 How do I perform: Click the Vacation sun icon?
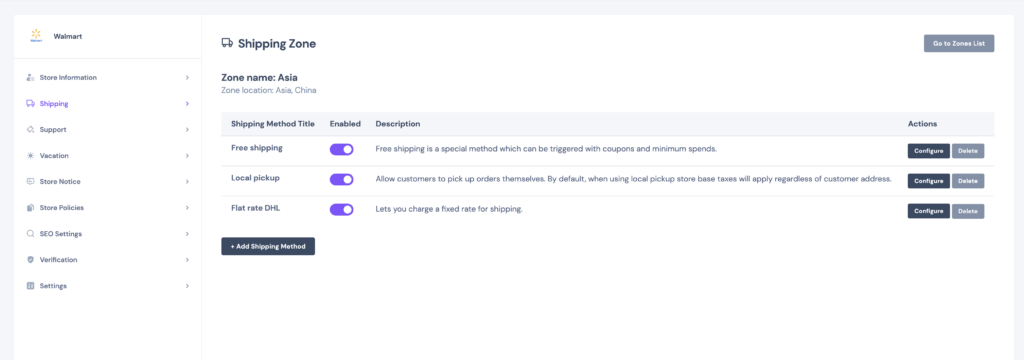[30, 155]
